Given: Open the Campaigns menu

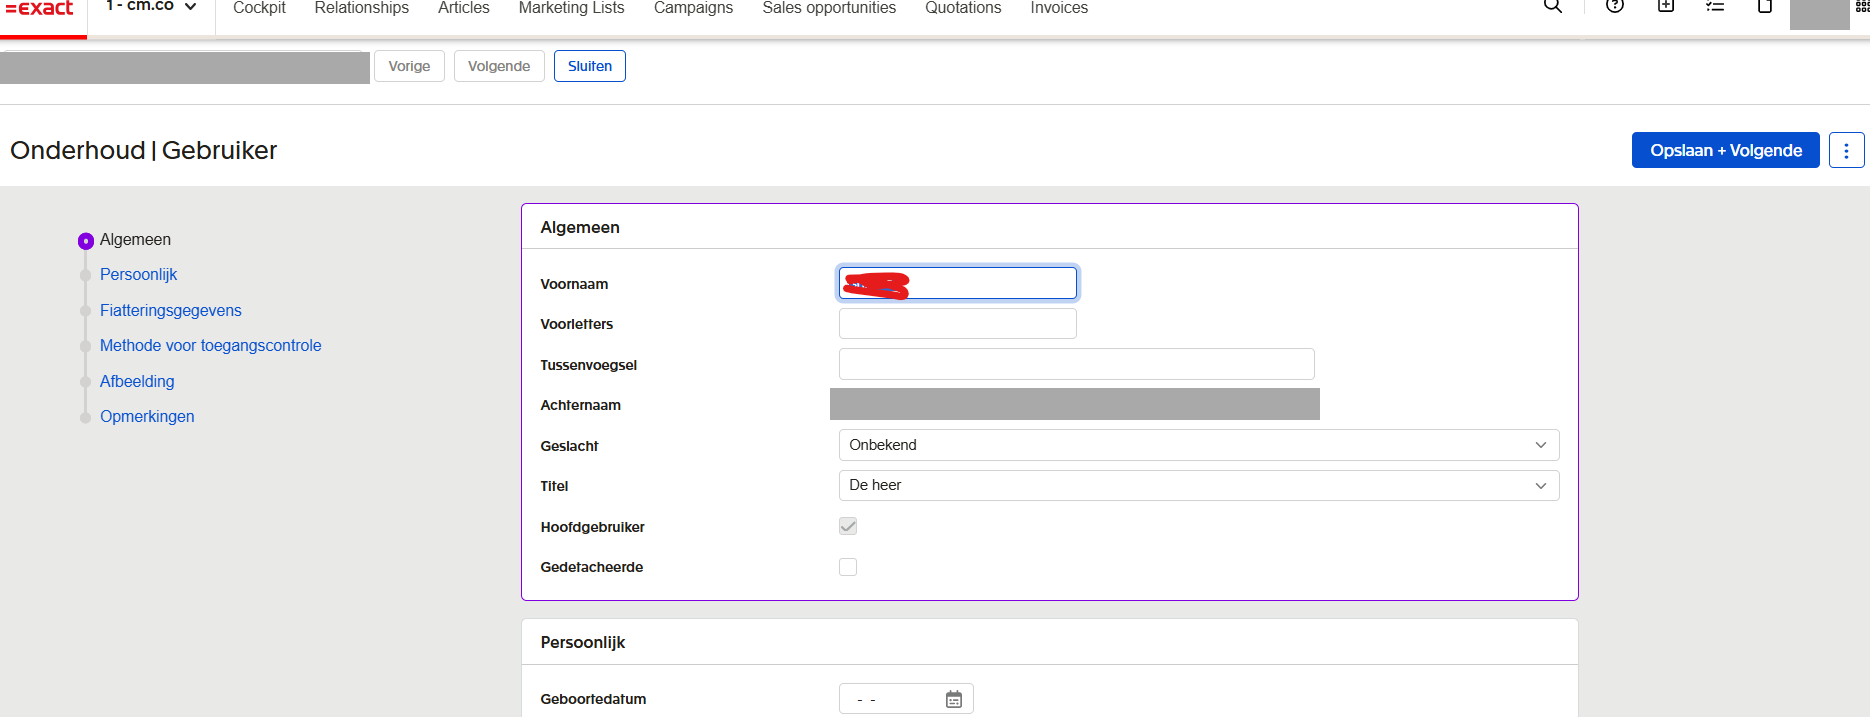Looking at the screenshot, I should 693,8.
